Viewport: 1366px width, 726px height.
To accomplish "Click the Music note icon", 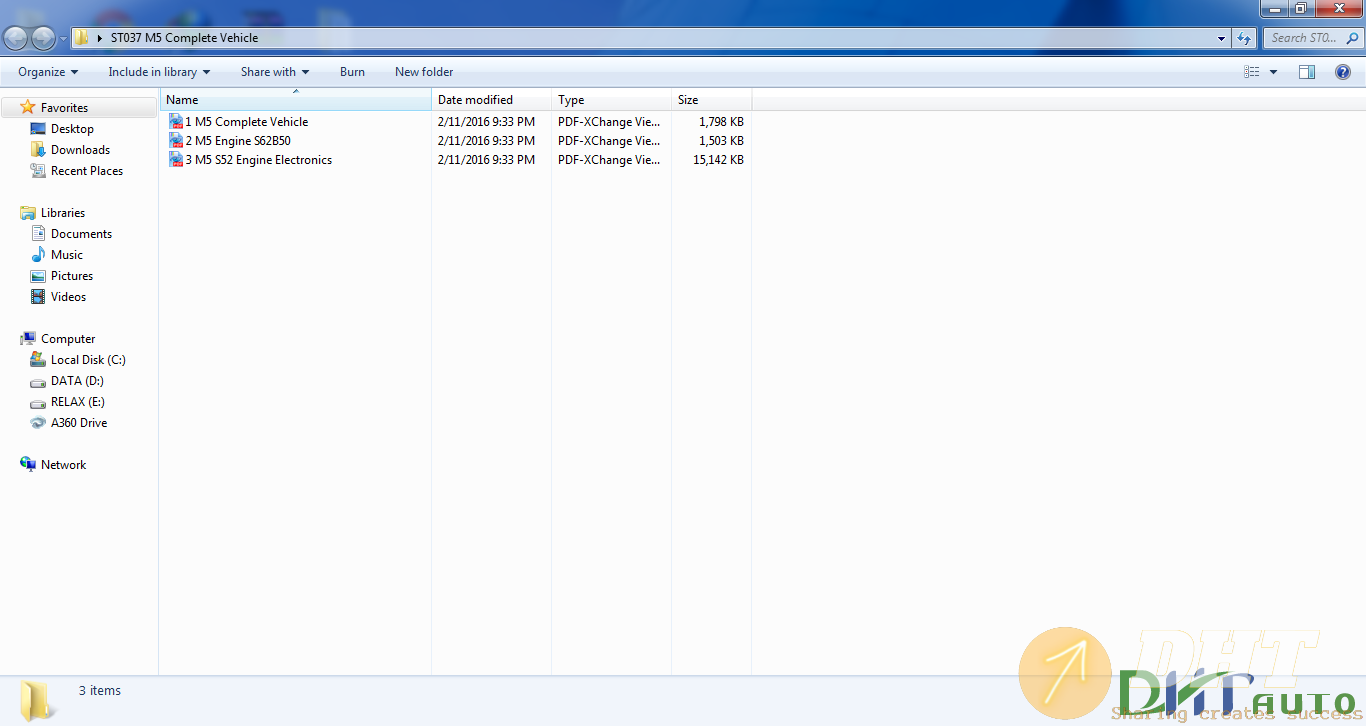I will 38,255.
